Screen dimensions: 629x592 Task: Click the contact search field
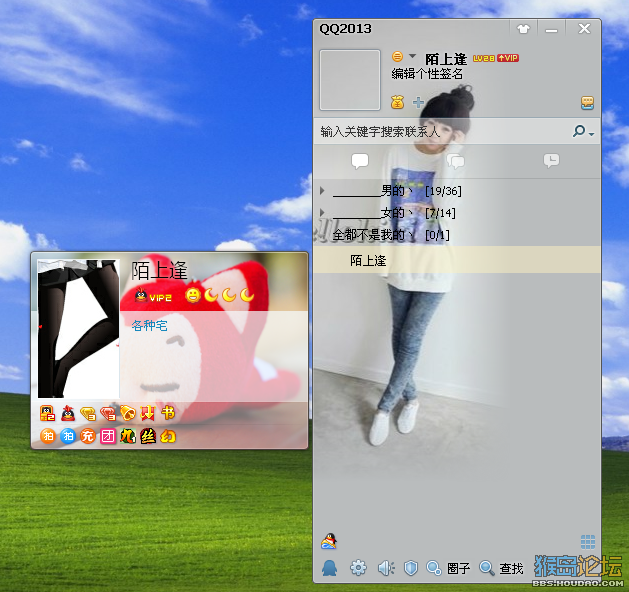click(x=441, y=132)
